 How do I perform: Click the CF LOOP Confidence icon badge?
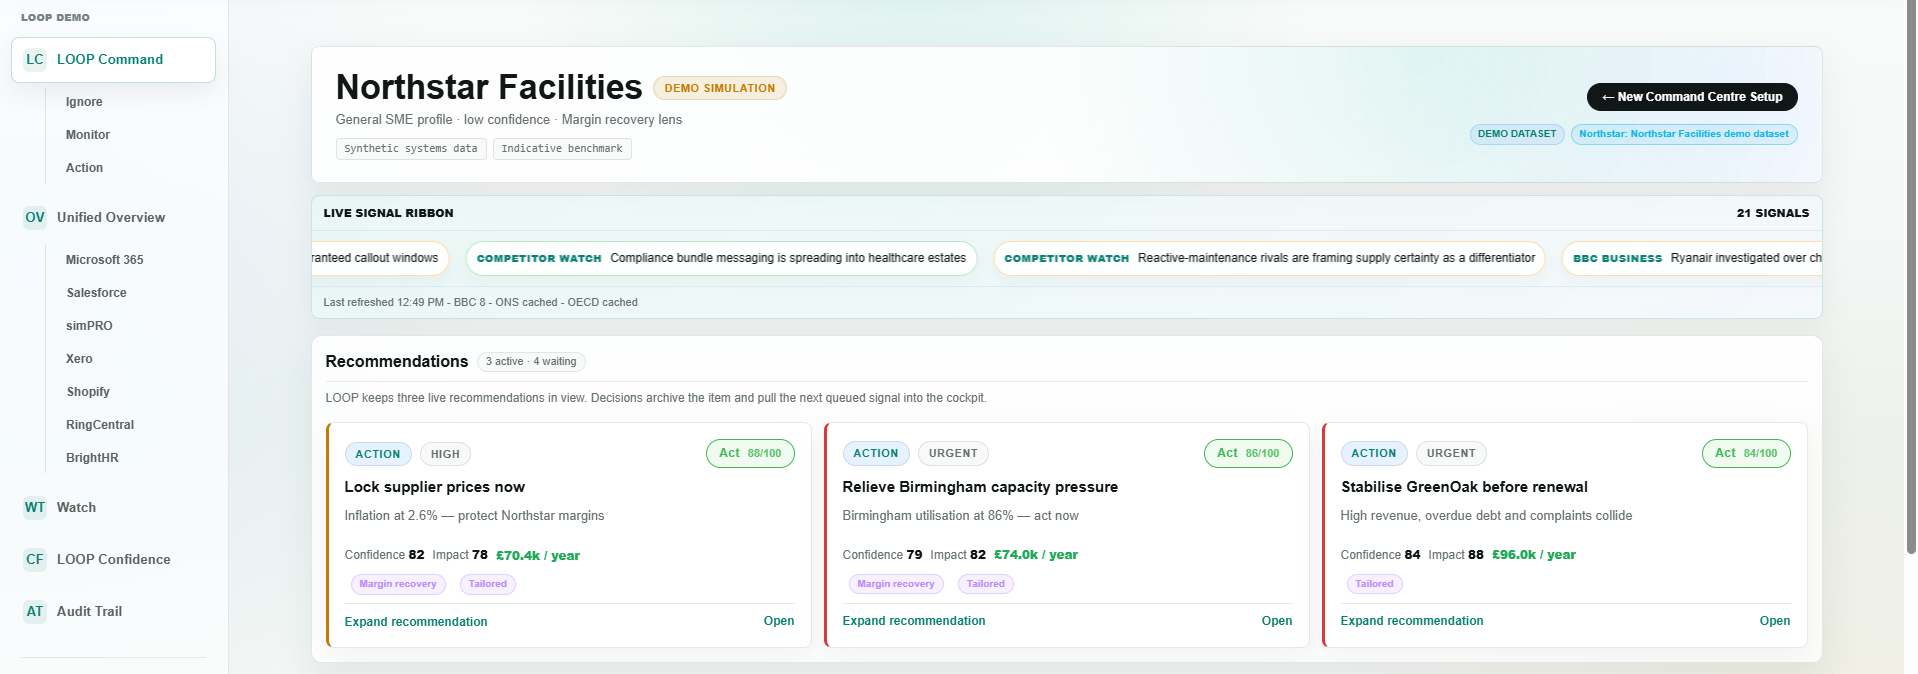35,559
